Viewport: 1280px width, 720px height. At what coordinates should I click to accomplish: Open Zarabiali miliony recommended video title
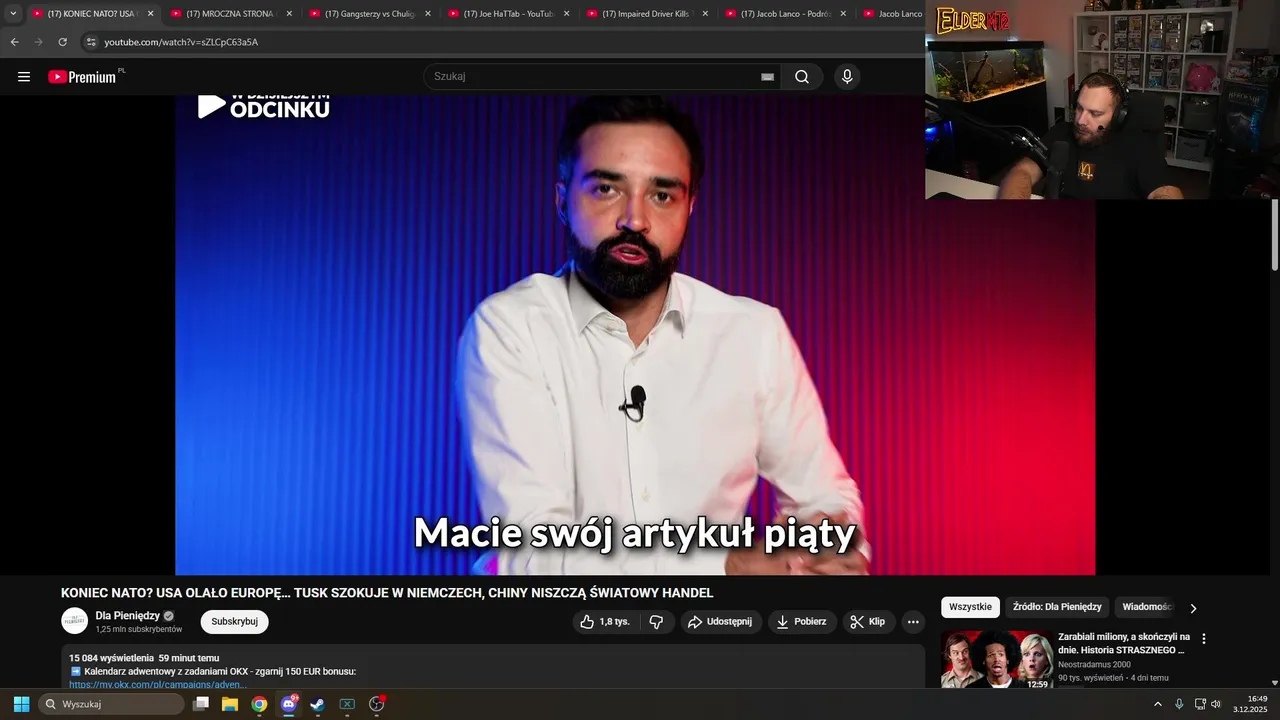(x=1124, y=643)
